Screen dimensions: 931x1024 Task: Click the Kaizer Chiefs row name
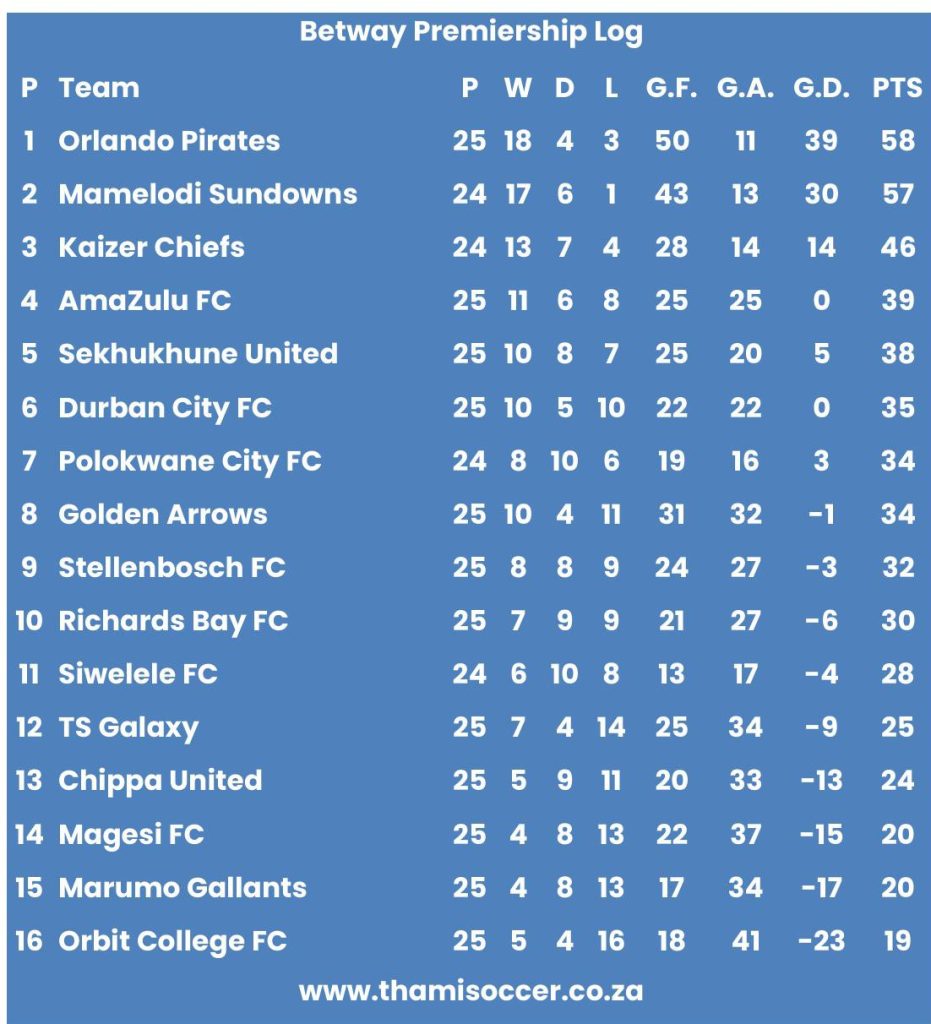pos(151,247)
